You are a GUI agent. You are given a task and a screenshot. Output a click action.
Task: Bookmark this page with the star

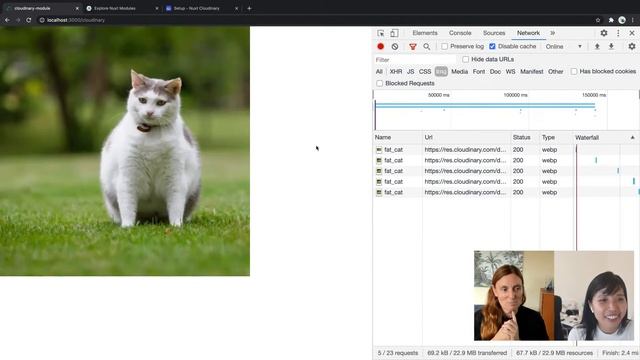click(598, 20)
